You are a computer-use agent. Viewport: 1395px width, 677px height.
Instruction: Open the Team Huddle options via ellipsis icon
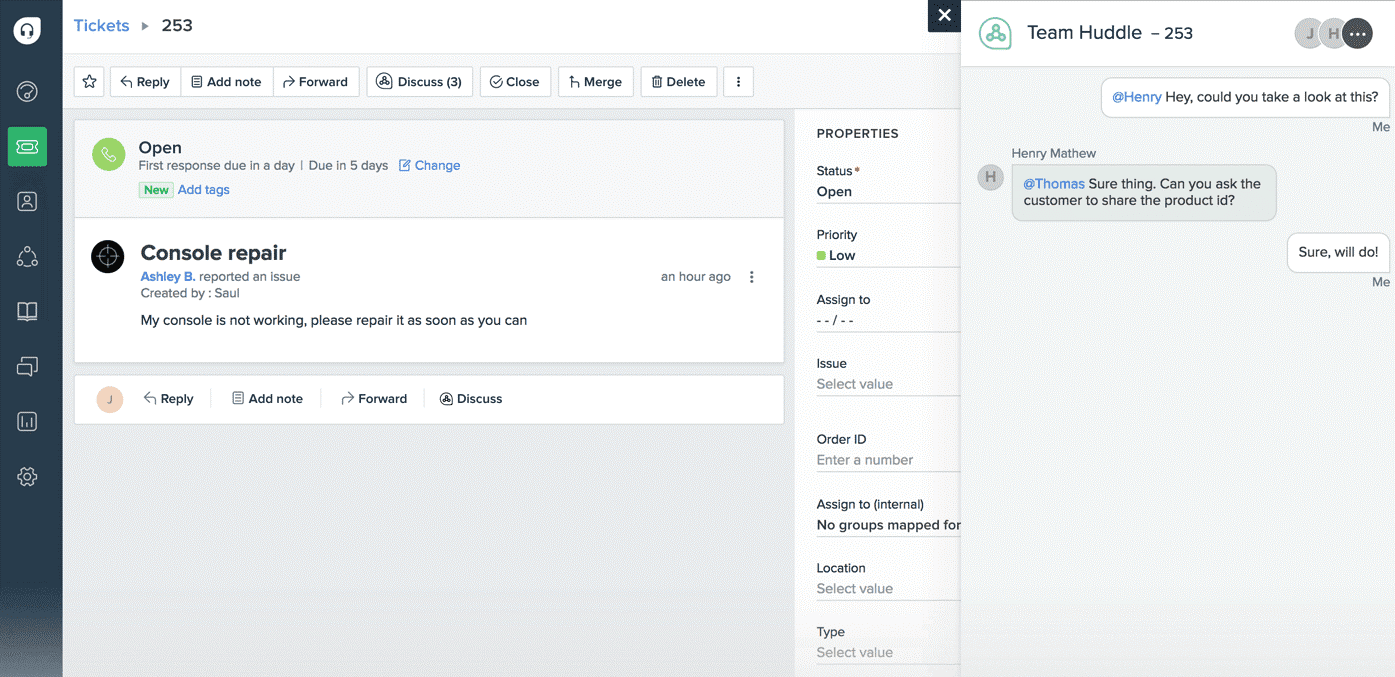pos(1357,33)
